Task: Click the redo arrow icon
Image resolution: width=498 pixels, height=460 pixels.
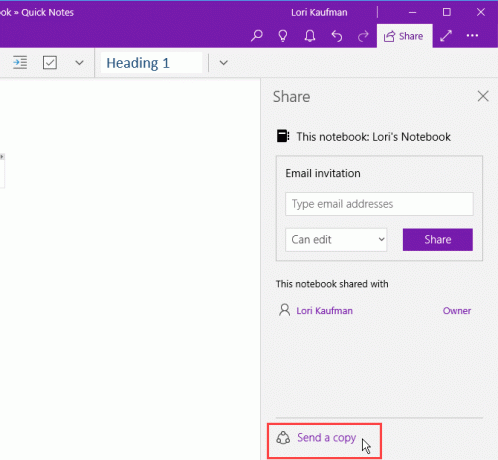Action: (363, 36)
